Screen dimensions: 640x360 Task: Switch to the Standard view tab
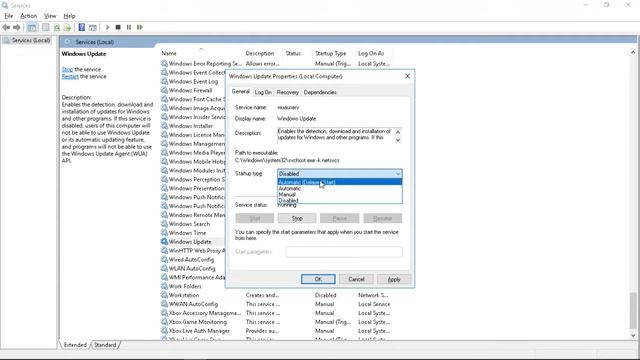[x=105, y=345]
